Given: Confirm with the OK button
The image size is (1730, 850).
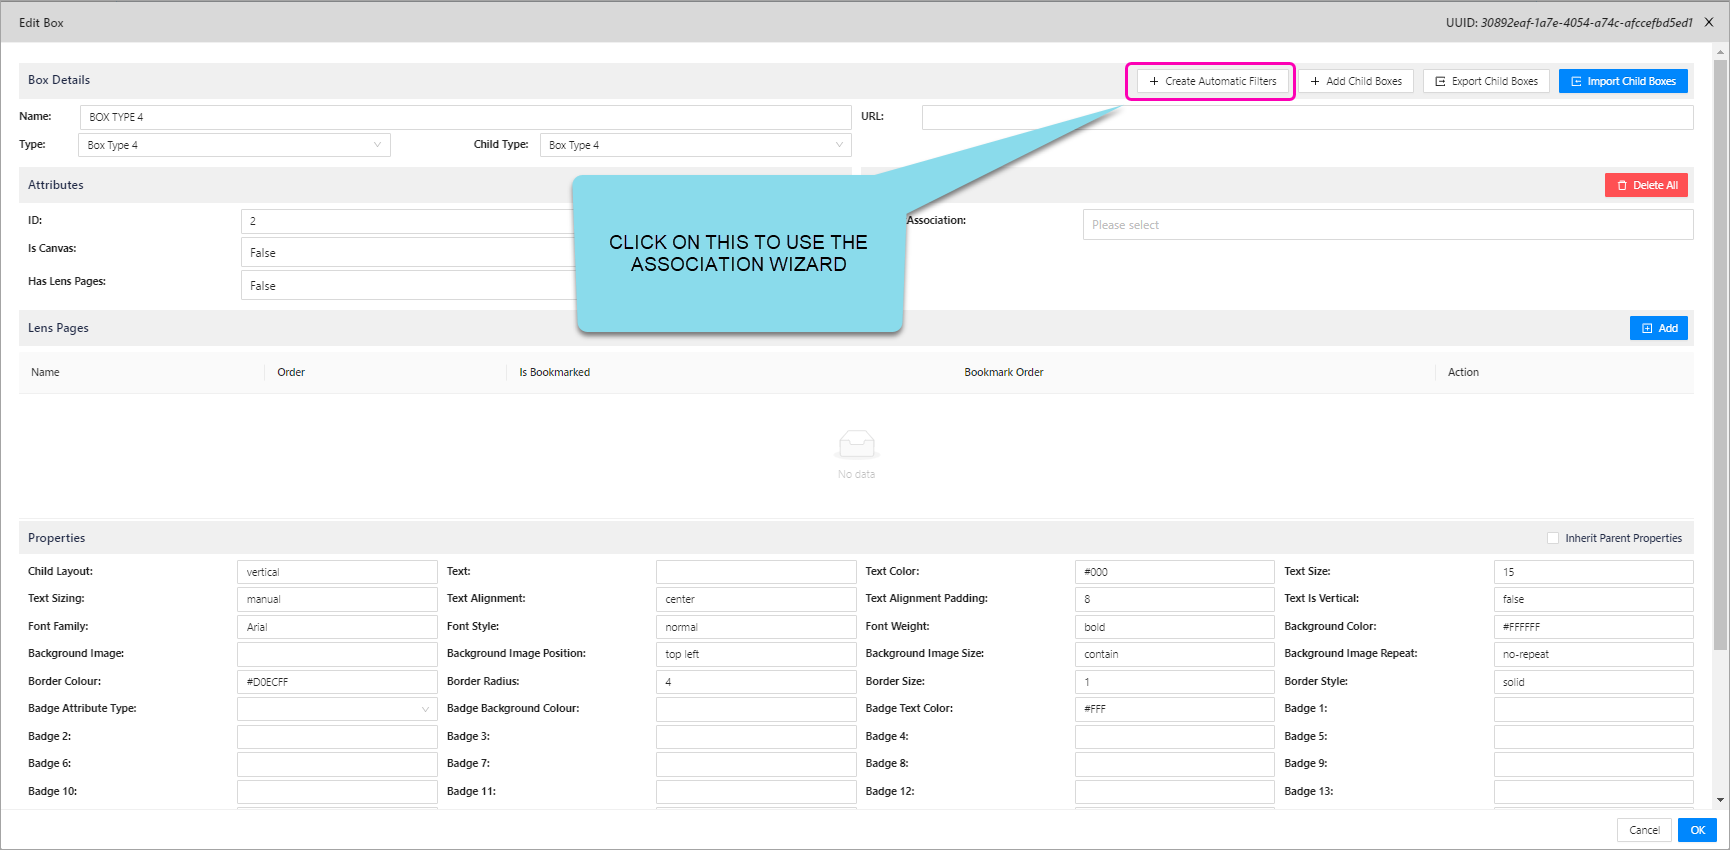Looking at the screenshot, I should click(x=1697, y=830).
